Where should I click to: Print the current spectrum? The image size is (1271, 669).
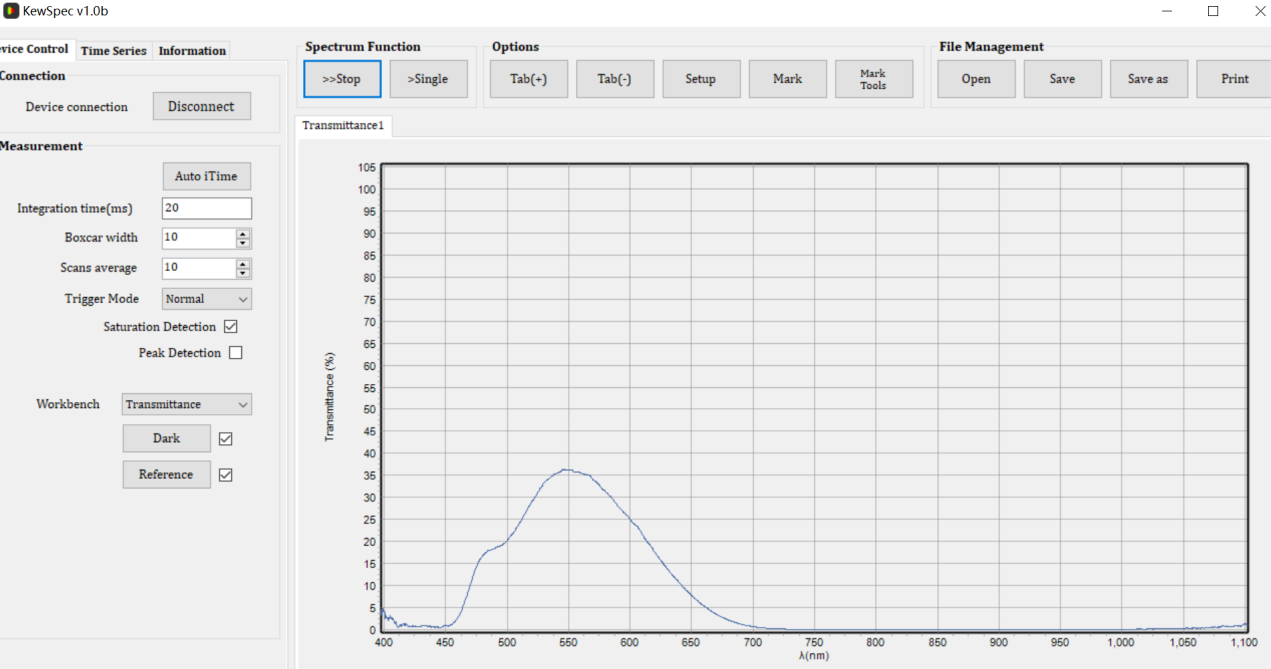coord(1234,79)
